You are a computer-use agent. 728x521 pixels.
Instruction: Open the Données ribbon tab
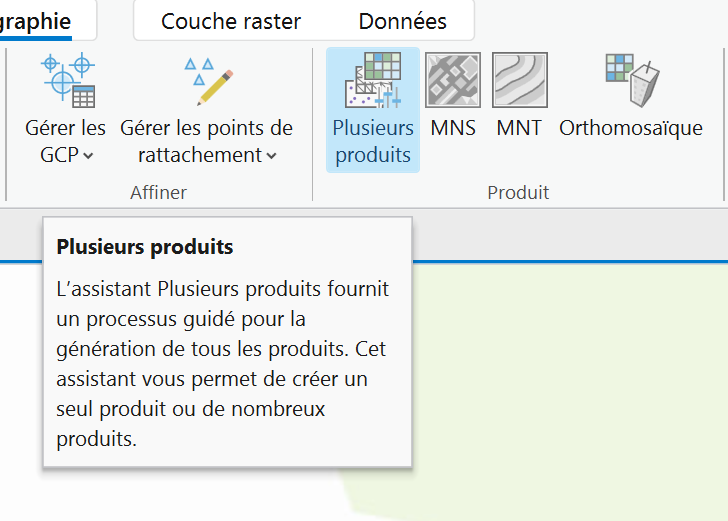402,21
